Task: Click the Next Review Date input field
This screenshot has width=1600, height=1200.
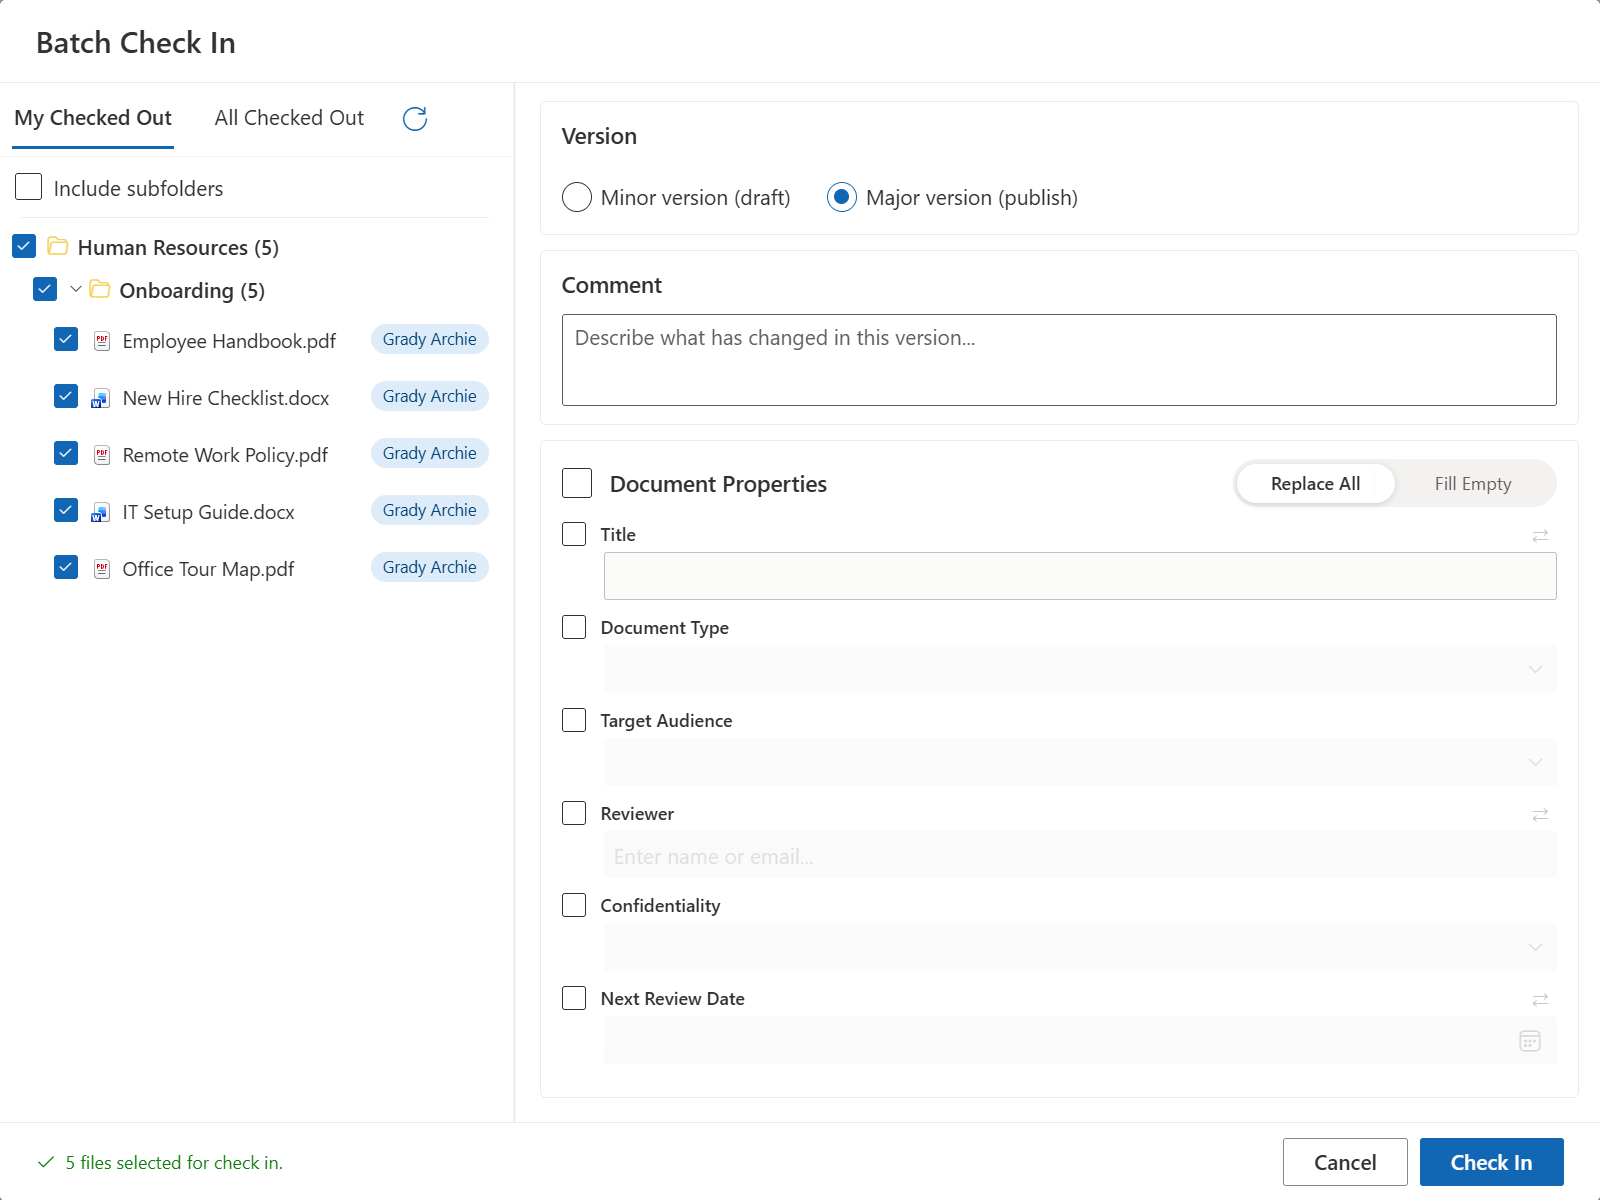Action: 1080,1040
